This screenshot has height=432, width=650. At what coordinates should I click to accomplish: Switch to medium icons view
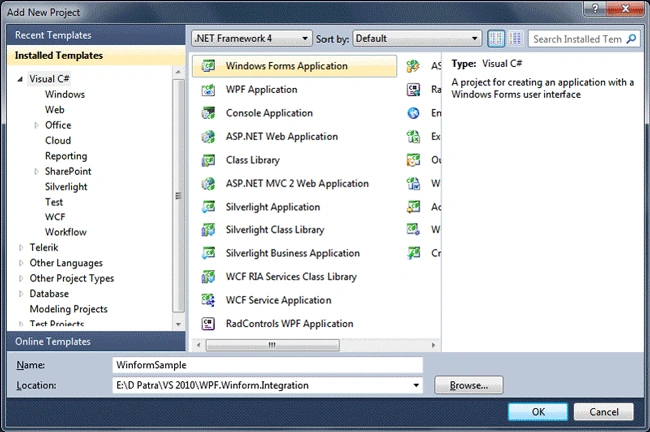point(496,39)
